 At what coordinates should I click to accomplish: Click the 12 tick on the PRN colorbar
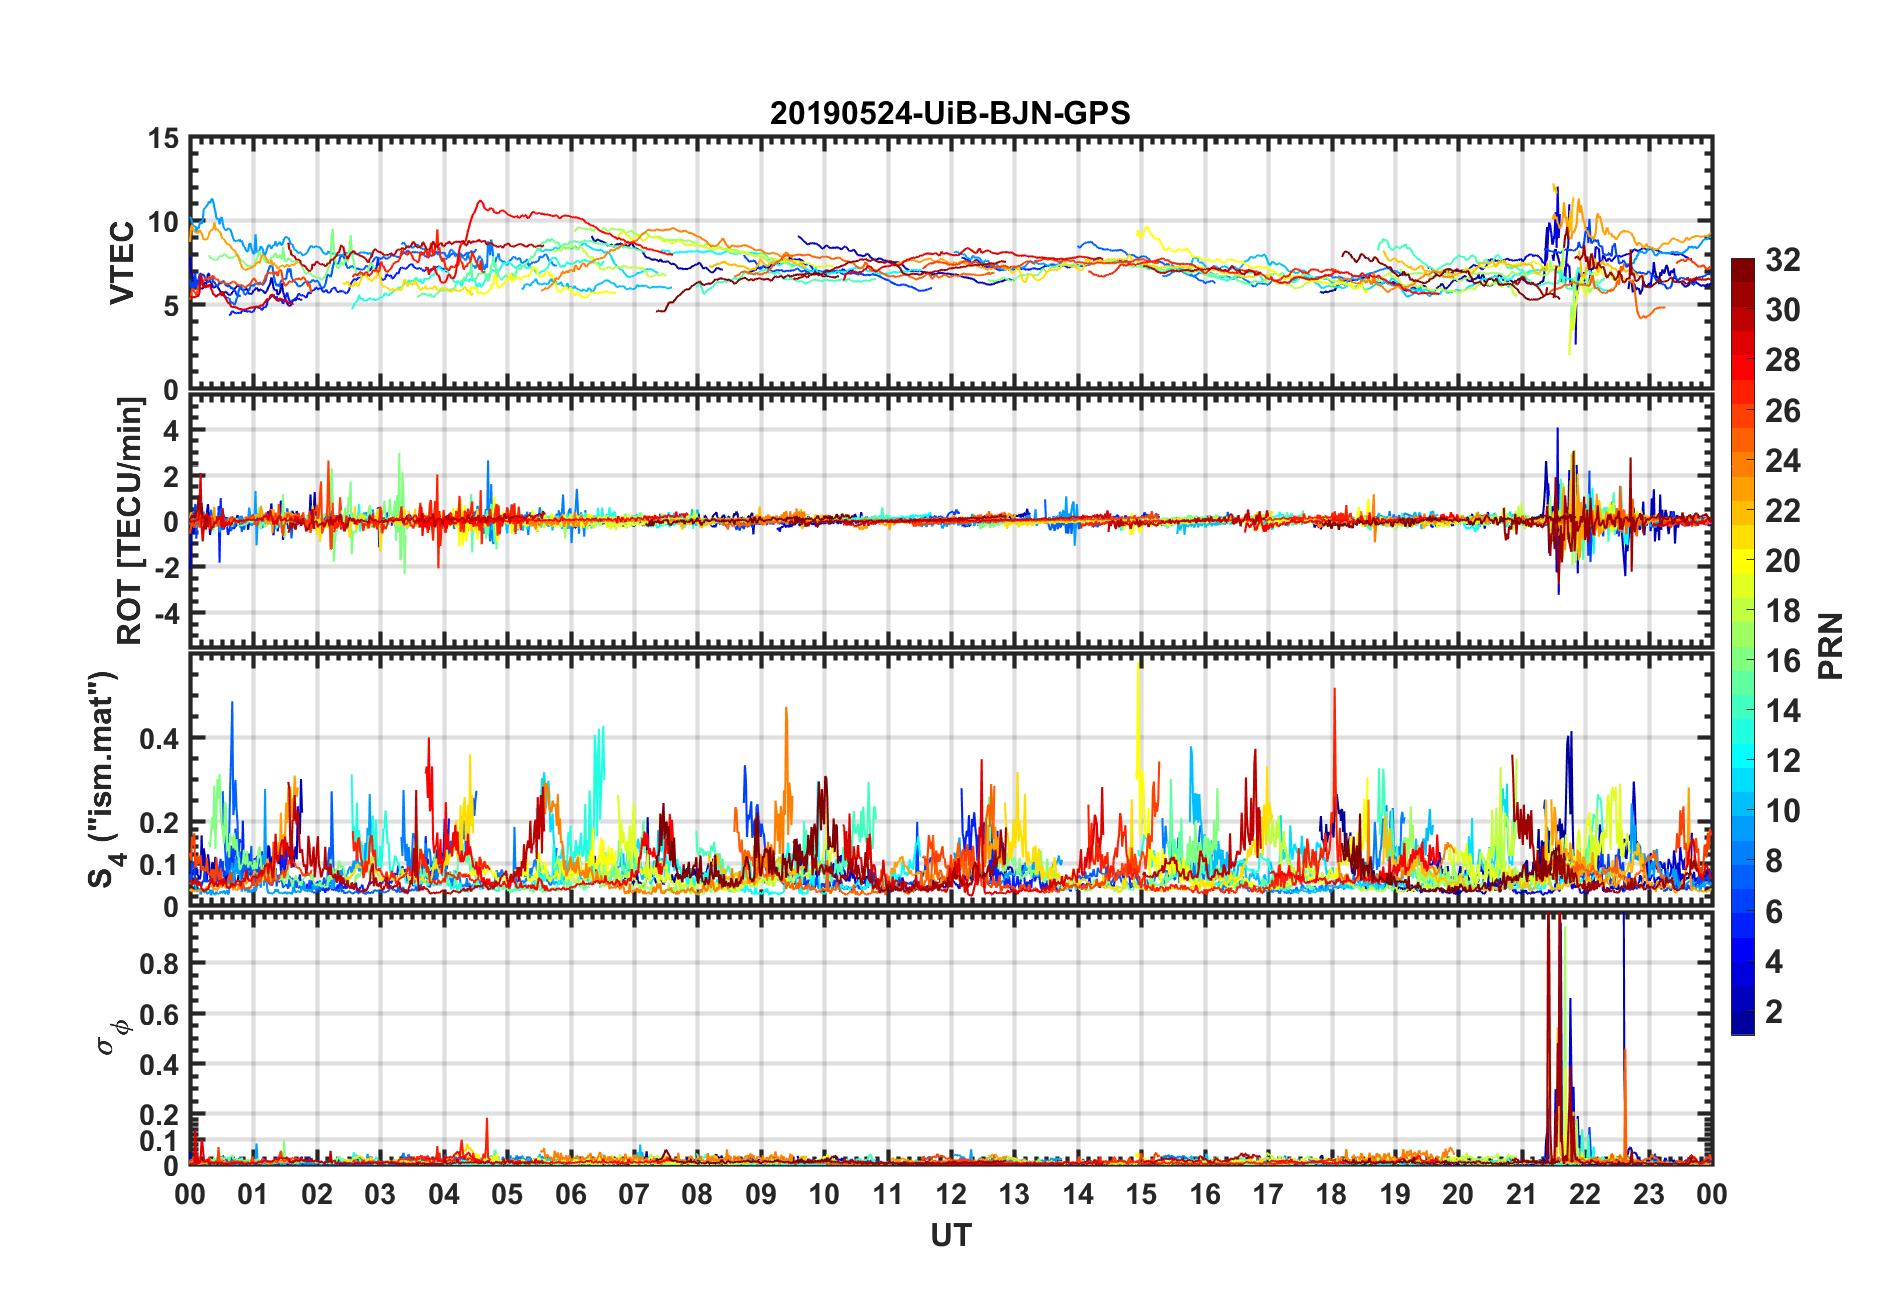1783,761
